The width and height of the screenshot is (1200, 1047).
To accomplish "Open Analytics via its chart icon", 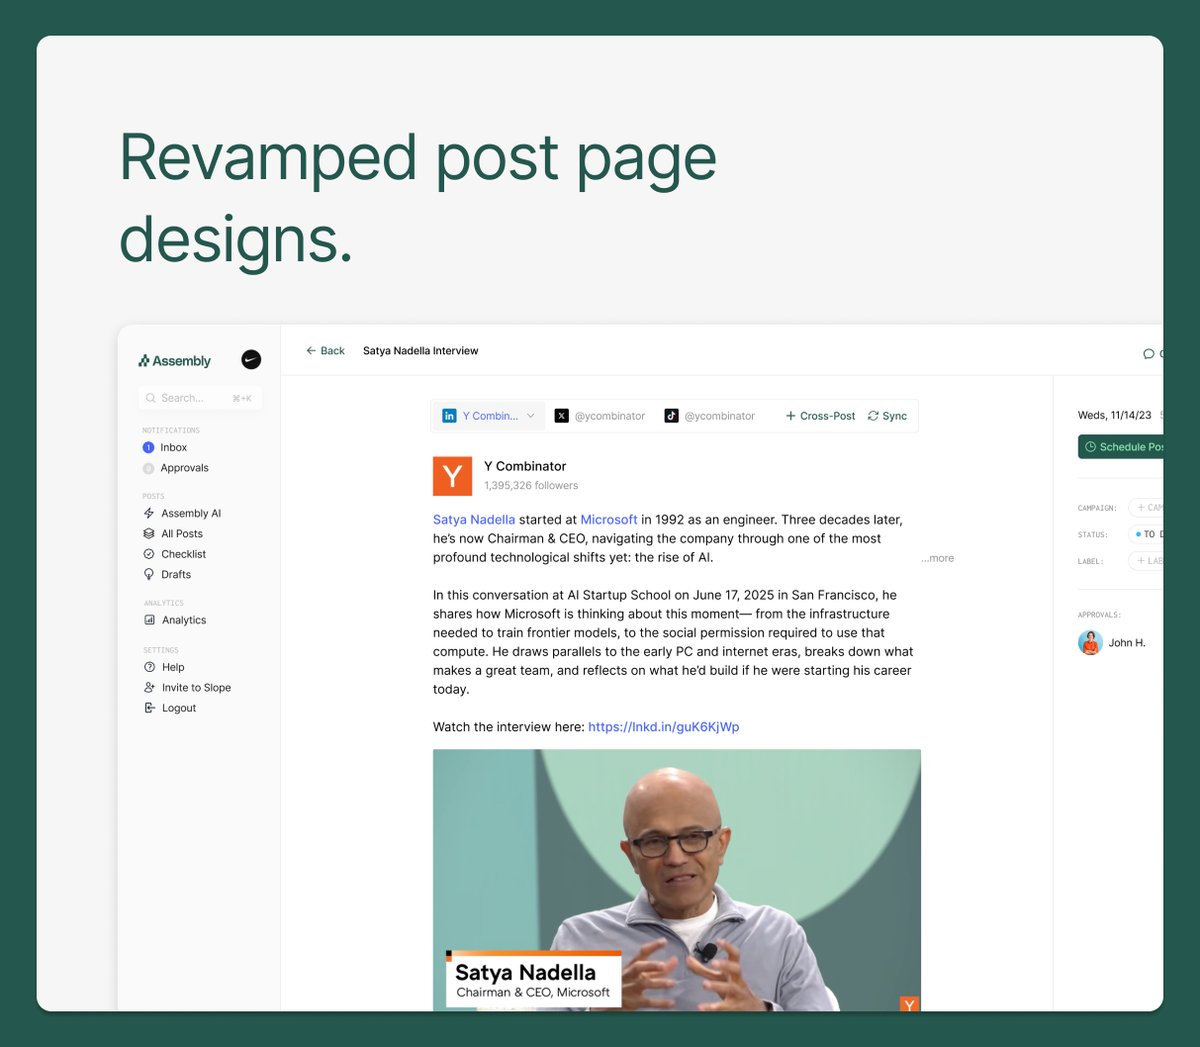I will coord(150,620).
